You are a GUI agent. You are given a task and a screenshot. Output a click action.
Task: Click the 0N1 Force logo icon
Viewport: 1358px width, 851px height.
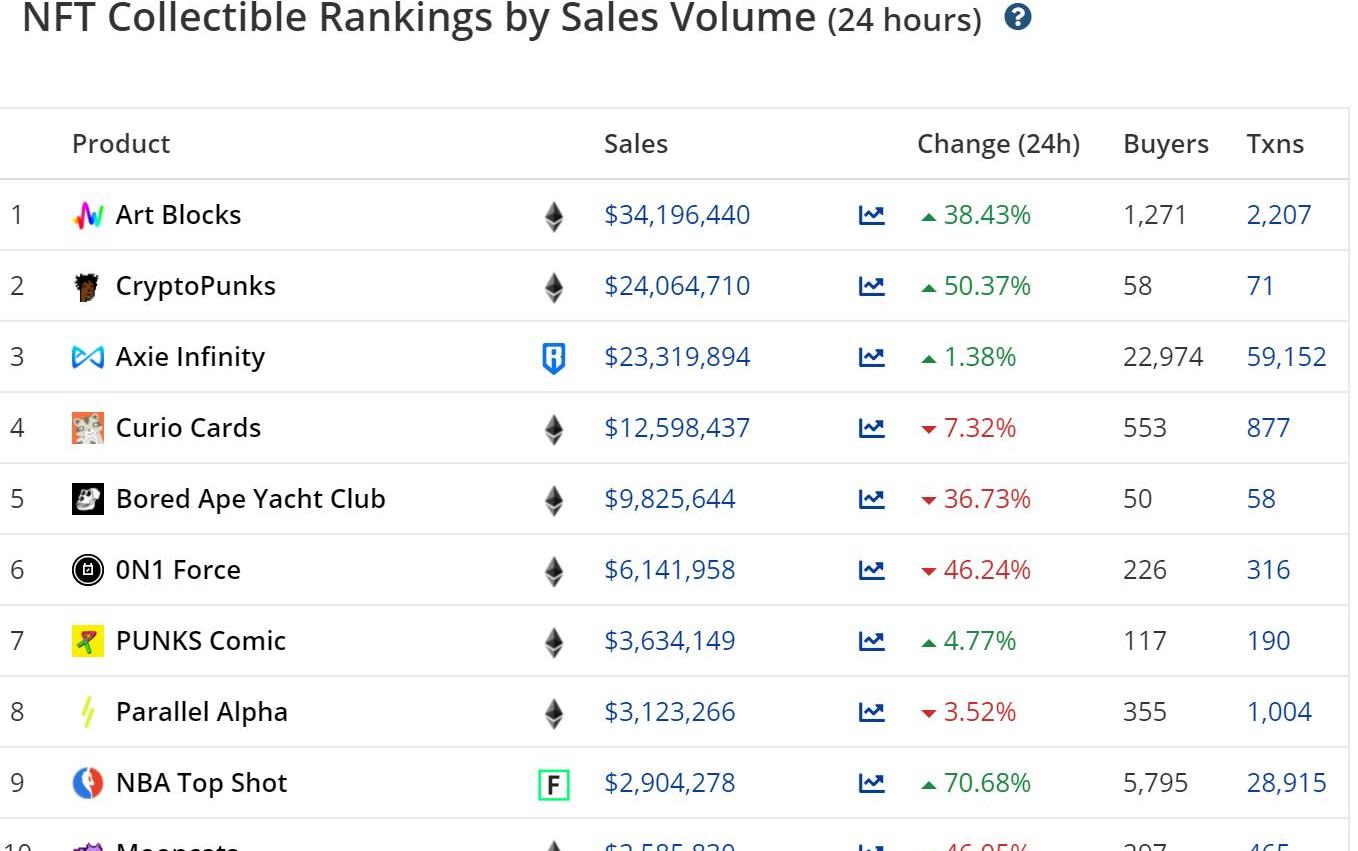click(x=88, y=570)
